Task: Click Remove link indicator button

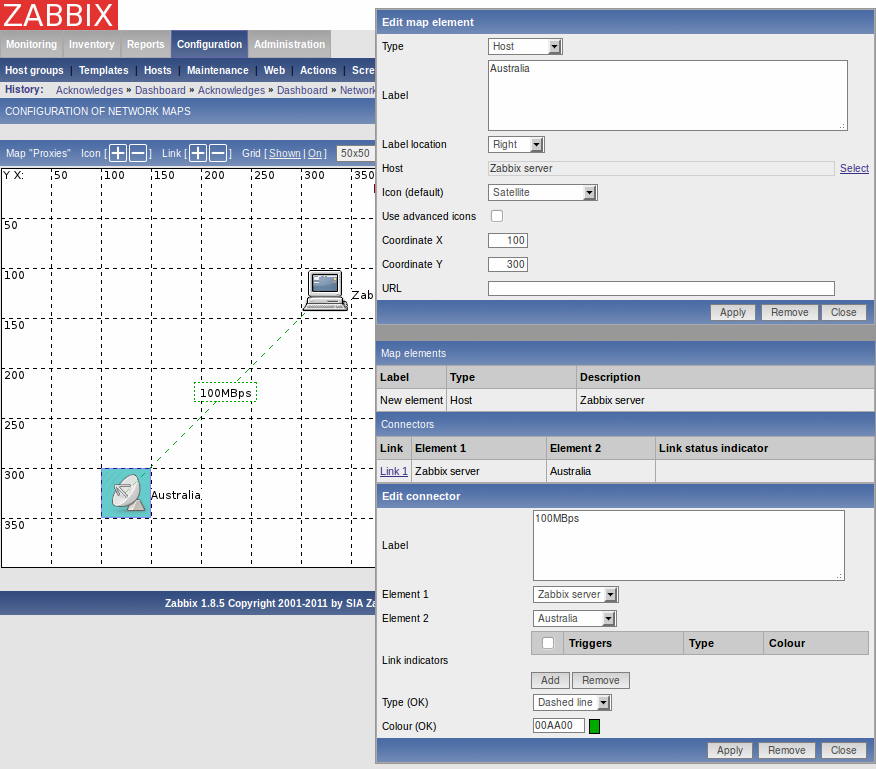Action: click(x=601, y=680)
